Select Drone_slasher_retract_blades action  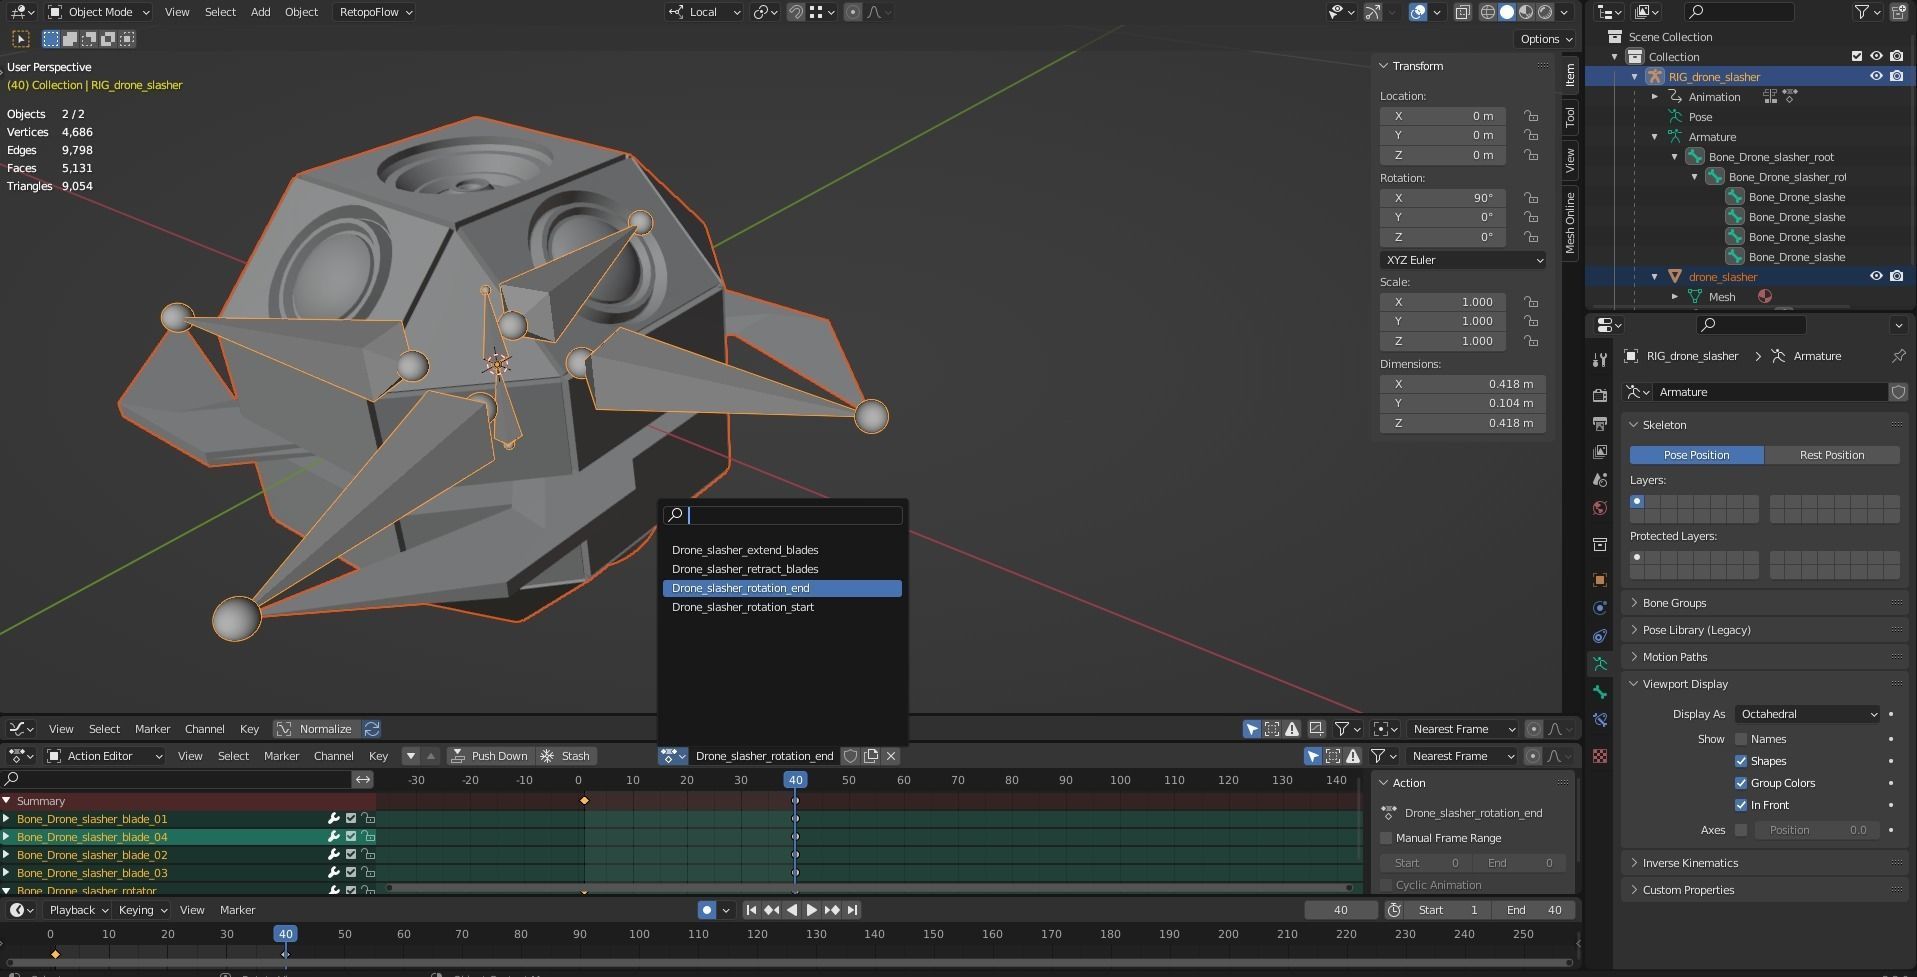(782, 569)
